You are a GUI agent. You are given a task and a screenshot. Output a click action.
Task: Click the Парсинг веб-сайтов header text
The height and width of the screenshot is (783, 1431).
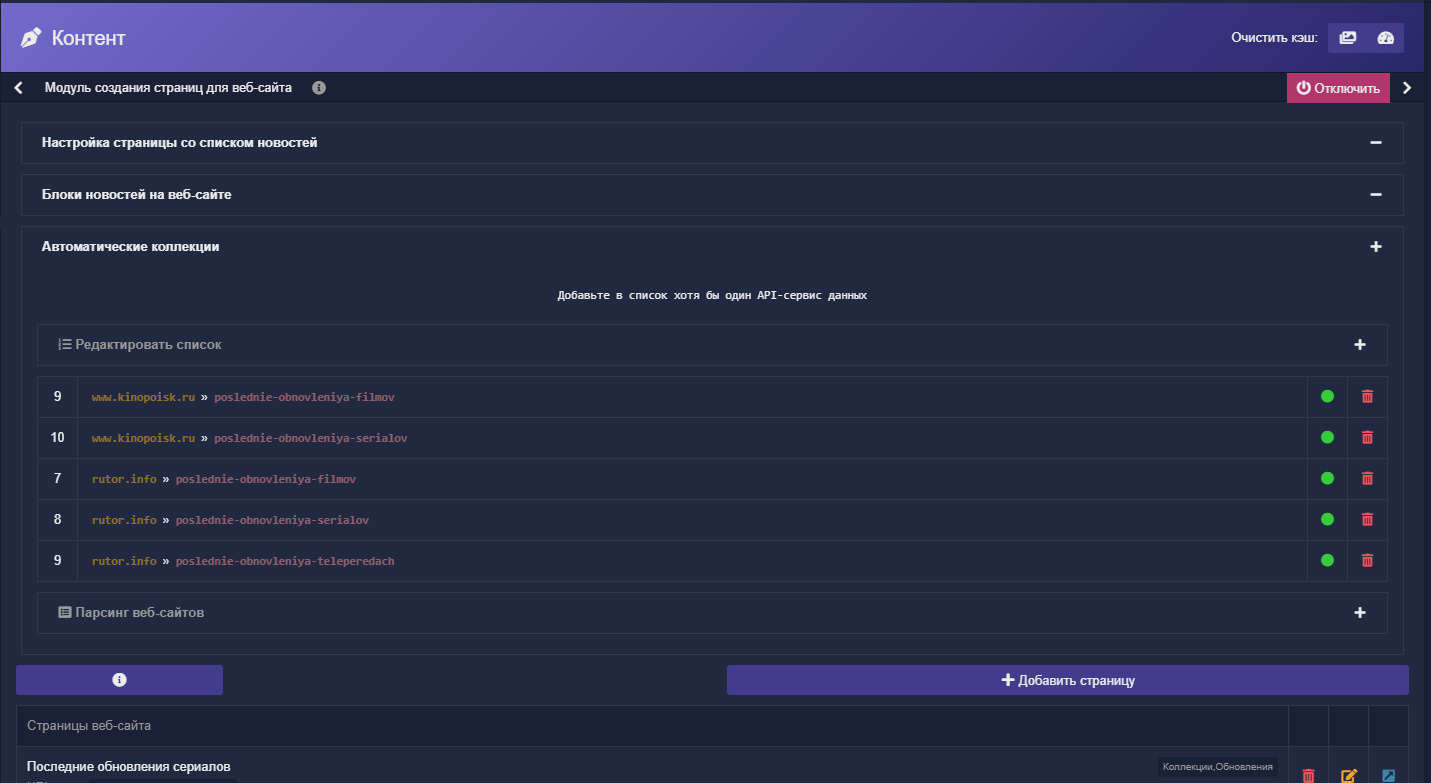[140, 613]
